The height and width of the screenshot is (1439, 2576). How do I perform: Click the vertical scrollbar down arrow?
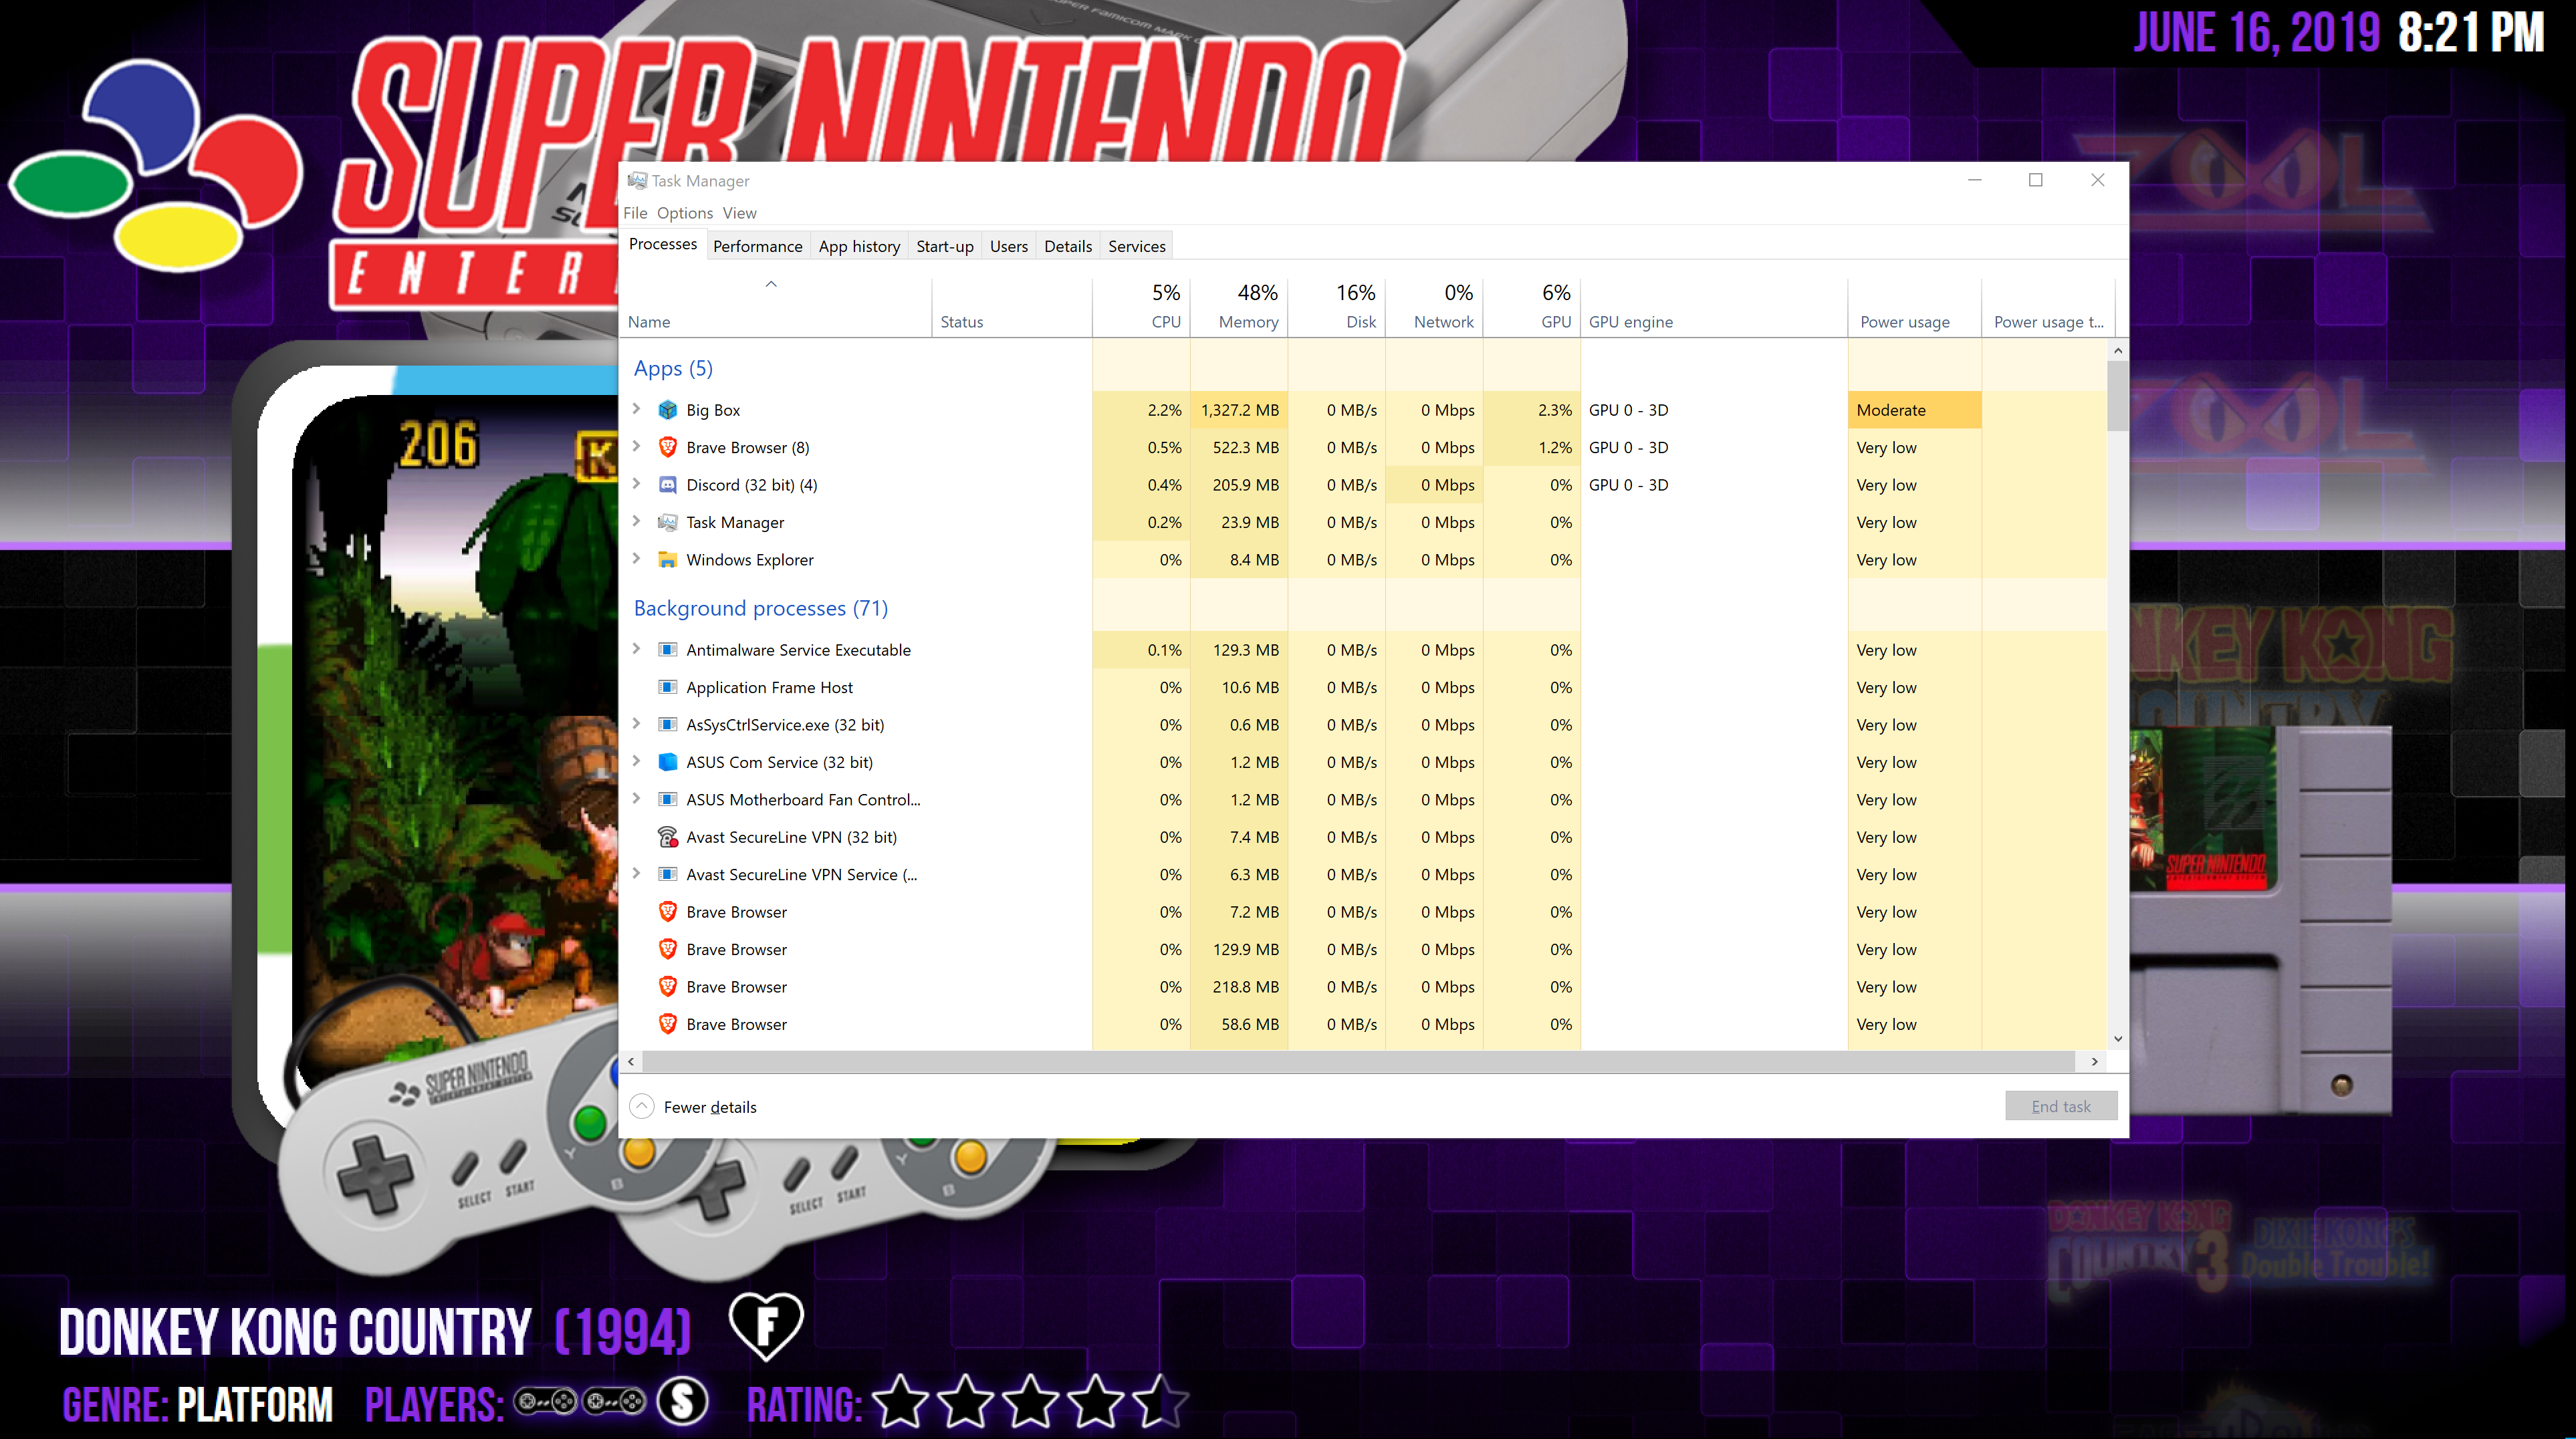[2117, 1039]
